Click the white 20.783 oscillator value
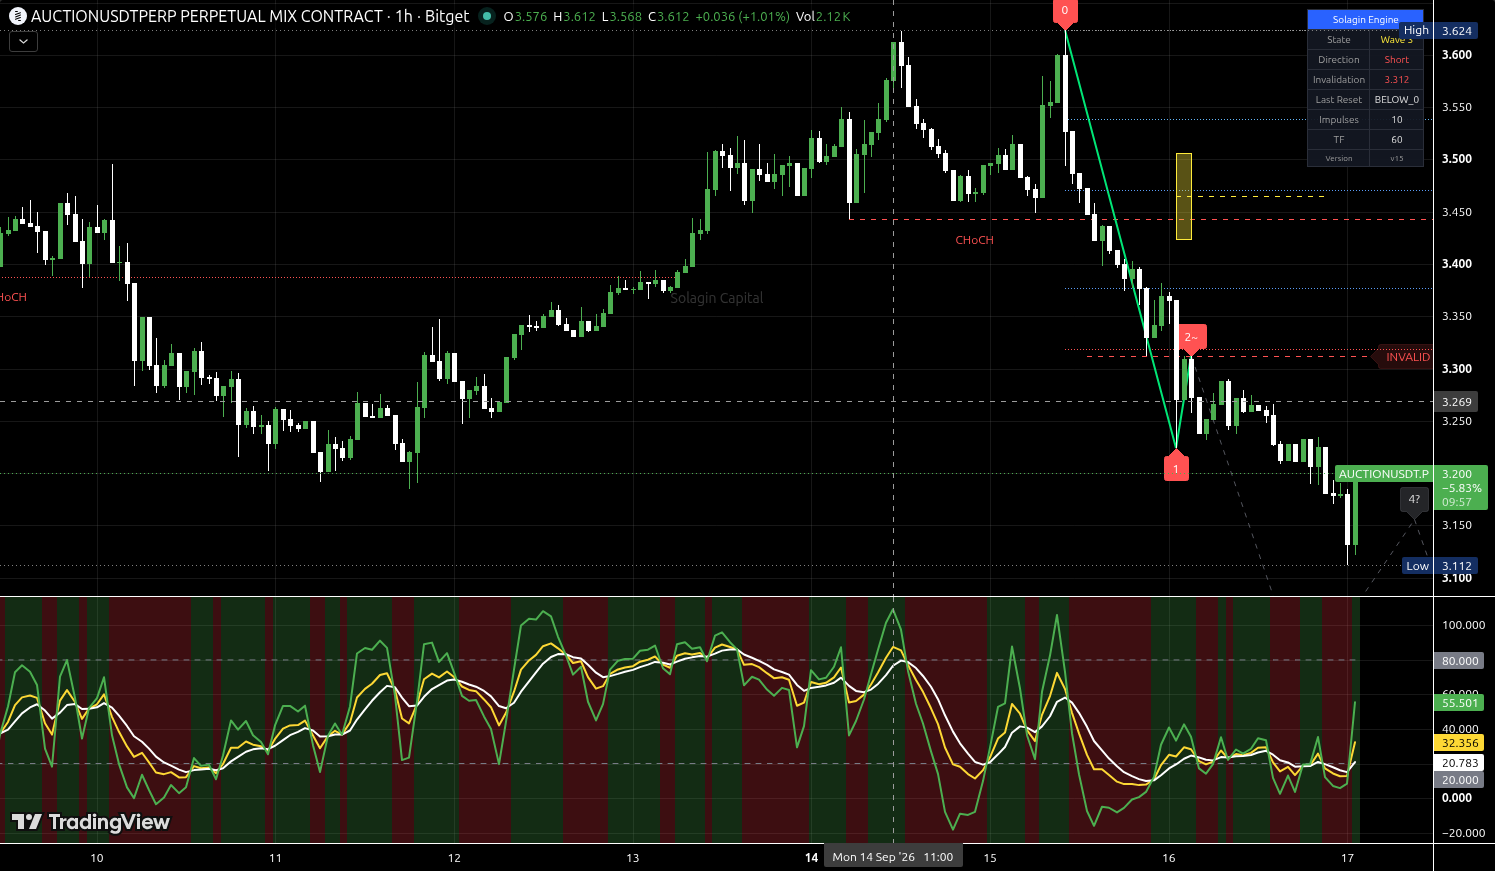Viewport: 1495px width, 871px height. 1460,763
